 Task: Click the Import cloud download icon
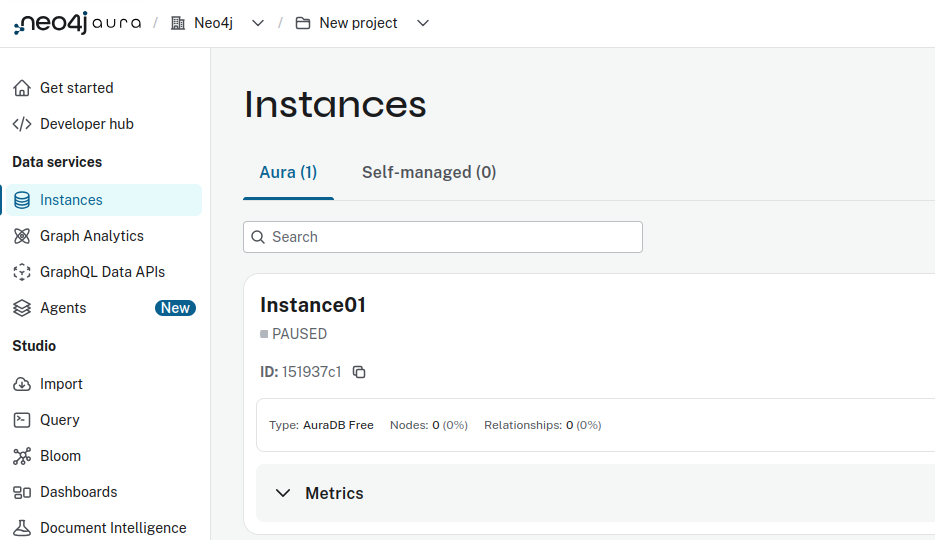[x=22, y=384]
